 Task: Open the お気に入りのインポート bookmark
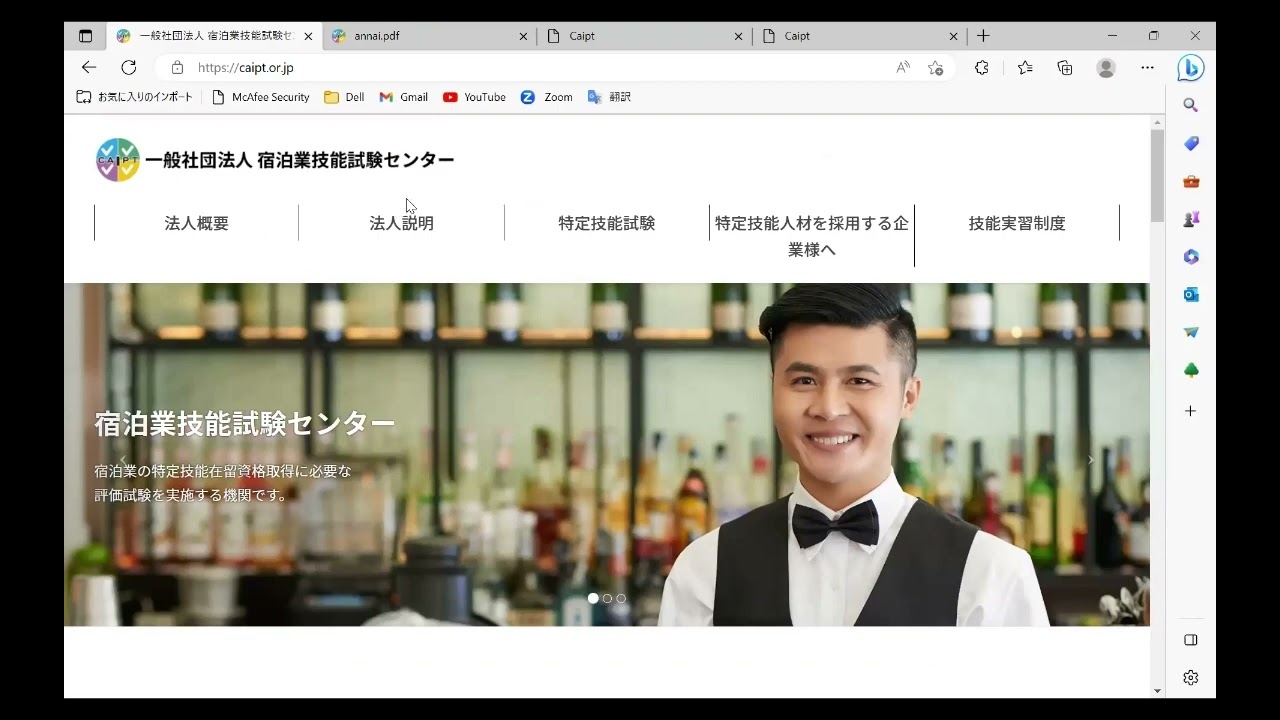pyautogui.click(x=134, y=97)
